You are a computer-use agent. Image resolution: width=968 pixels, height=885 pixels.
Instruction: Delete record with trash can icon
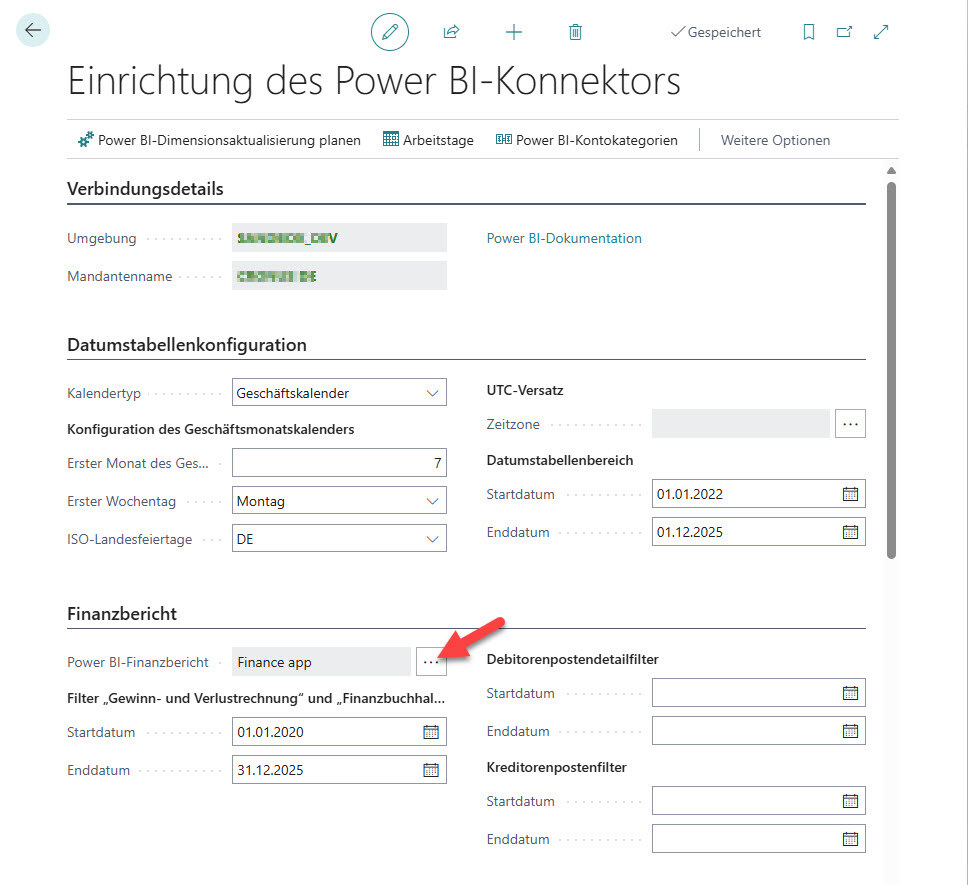pyautogui.click(x=575, y=32)
